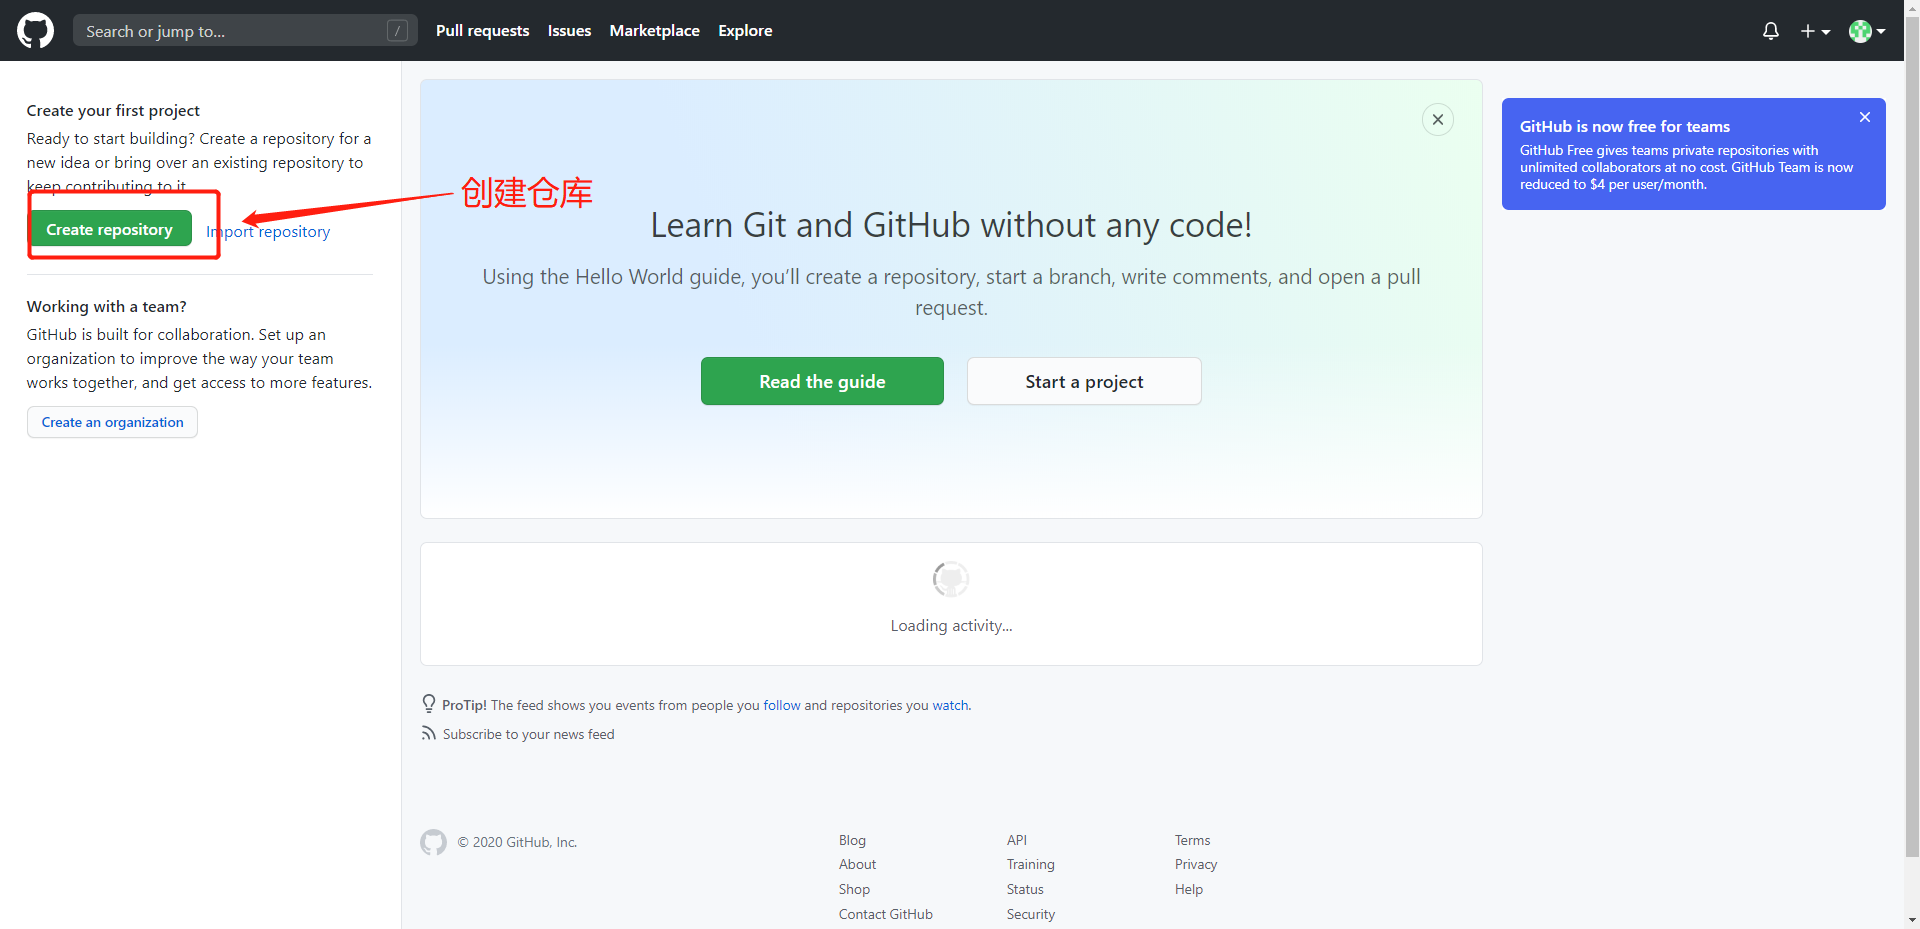The height and width of the screenshot is (929, 1920).
Task: Open Pull requests in top navigation
Action: (x=482, y=31)
